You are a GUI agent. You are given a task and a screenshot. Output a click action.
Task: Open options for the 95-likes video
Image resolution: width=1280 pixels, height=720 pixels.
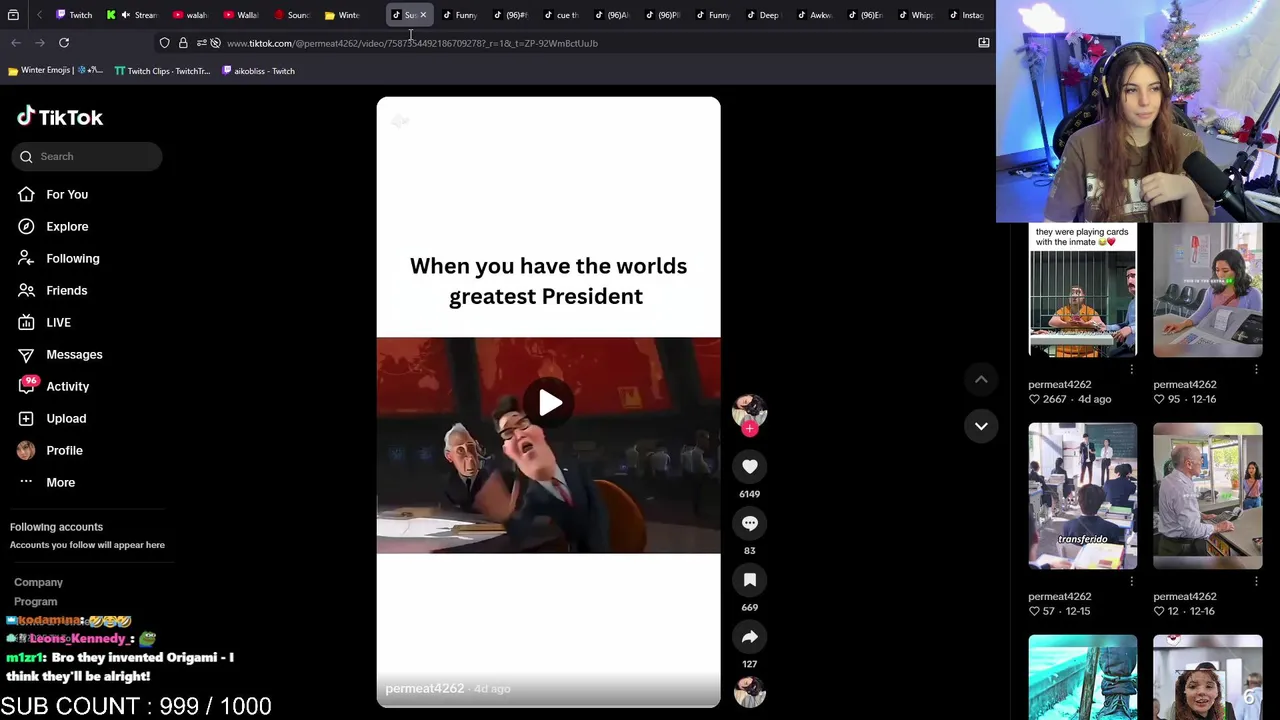[x=1256, y=369]
